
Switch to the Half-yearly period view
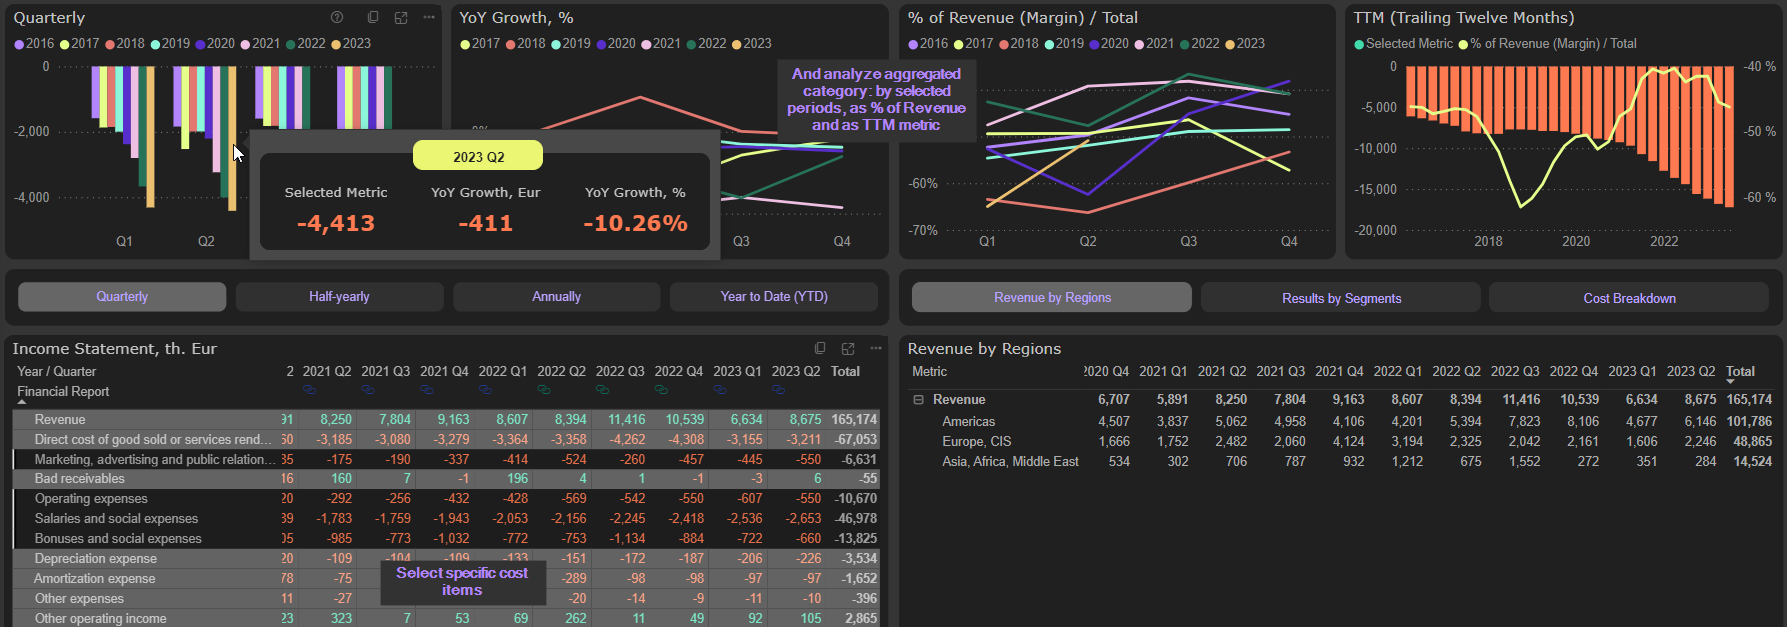pos(339,297)
